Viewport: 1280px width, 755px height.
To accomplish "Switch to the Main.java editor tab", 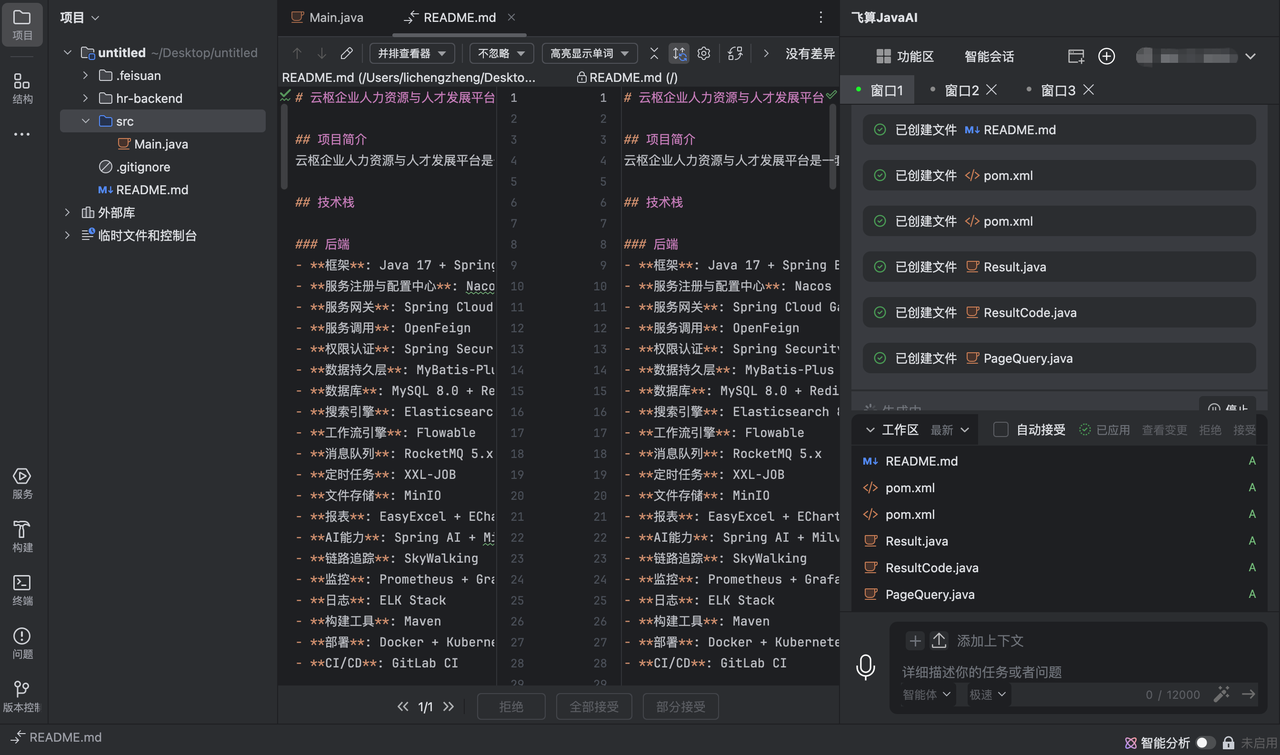I will [327, 18].
